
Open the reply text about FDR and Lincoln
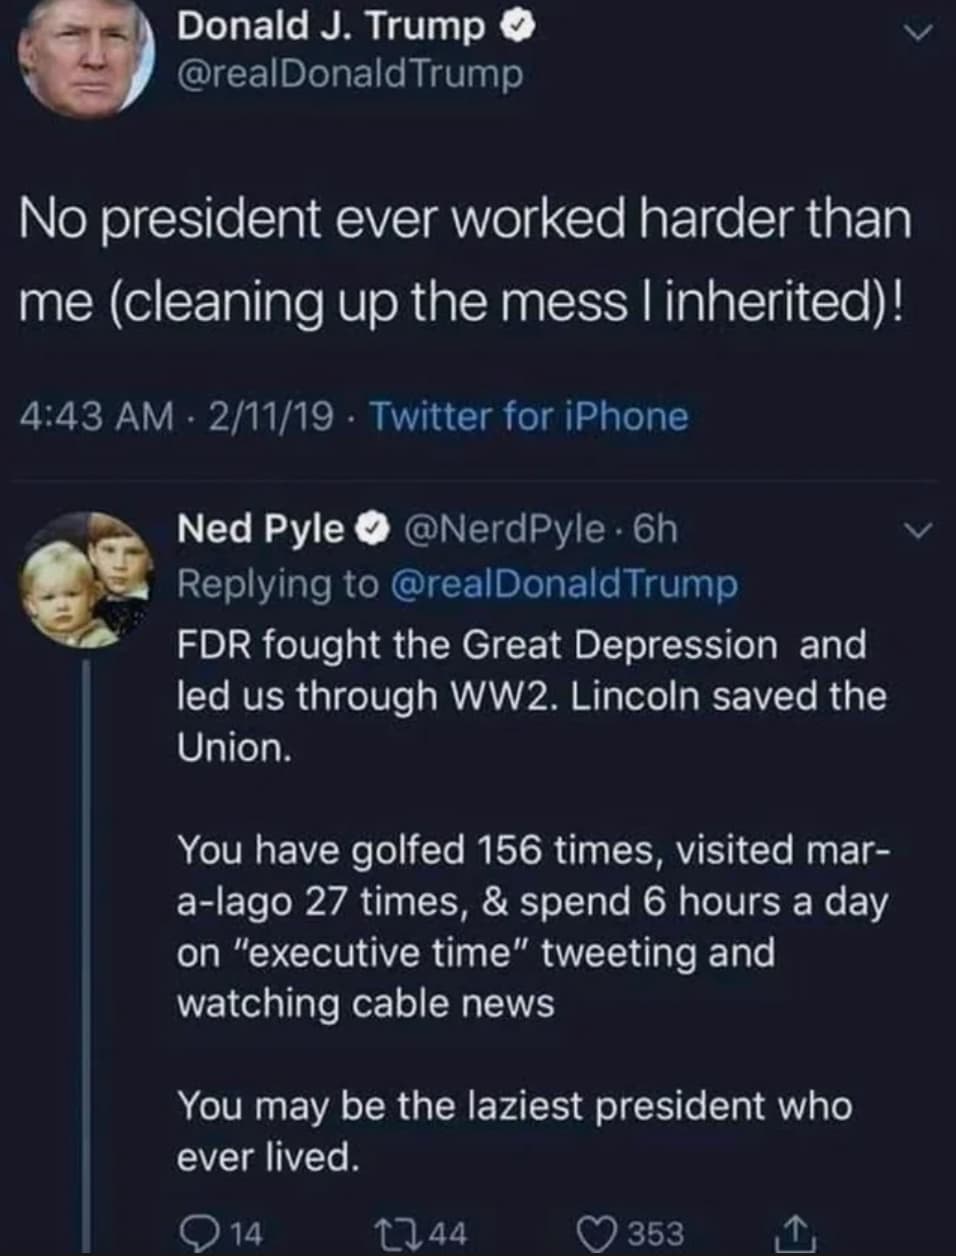coord(530,695)
